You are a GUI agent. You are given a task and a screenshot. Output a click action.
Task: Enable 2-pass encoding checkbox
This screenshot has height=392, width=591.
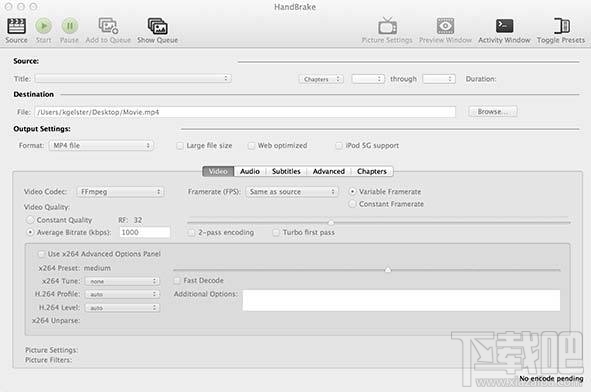(x=191, y=233)
